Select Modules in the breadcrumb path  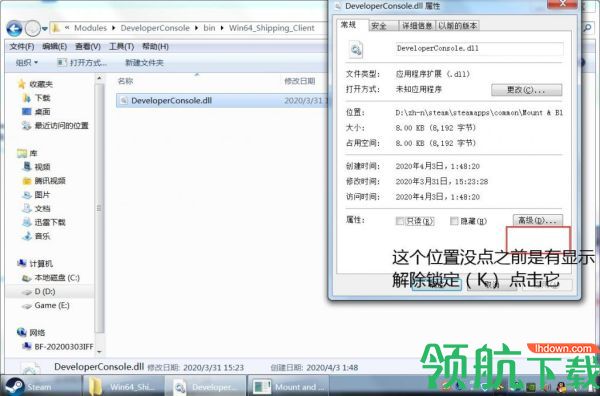pos(90,28)
